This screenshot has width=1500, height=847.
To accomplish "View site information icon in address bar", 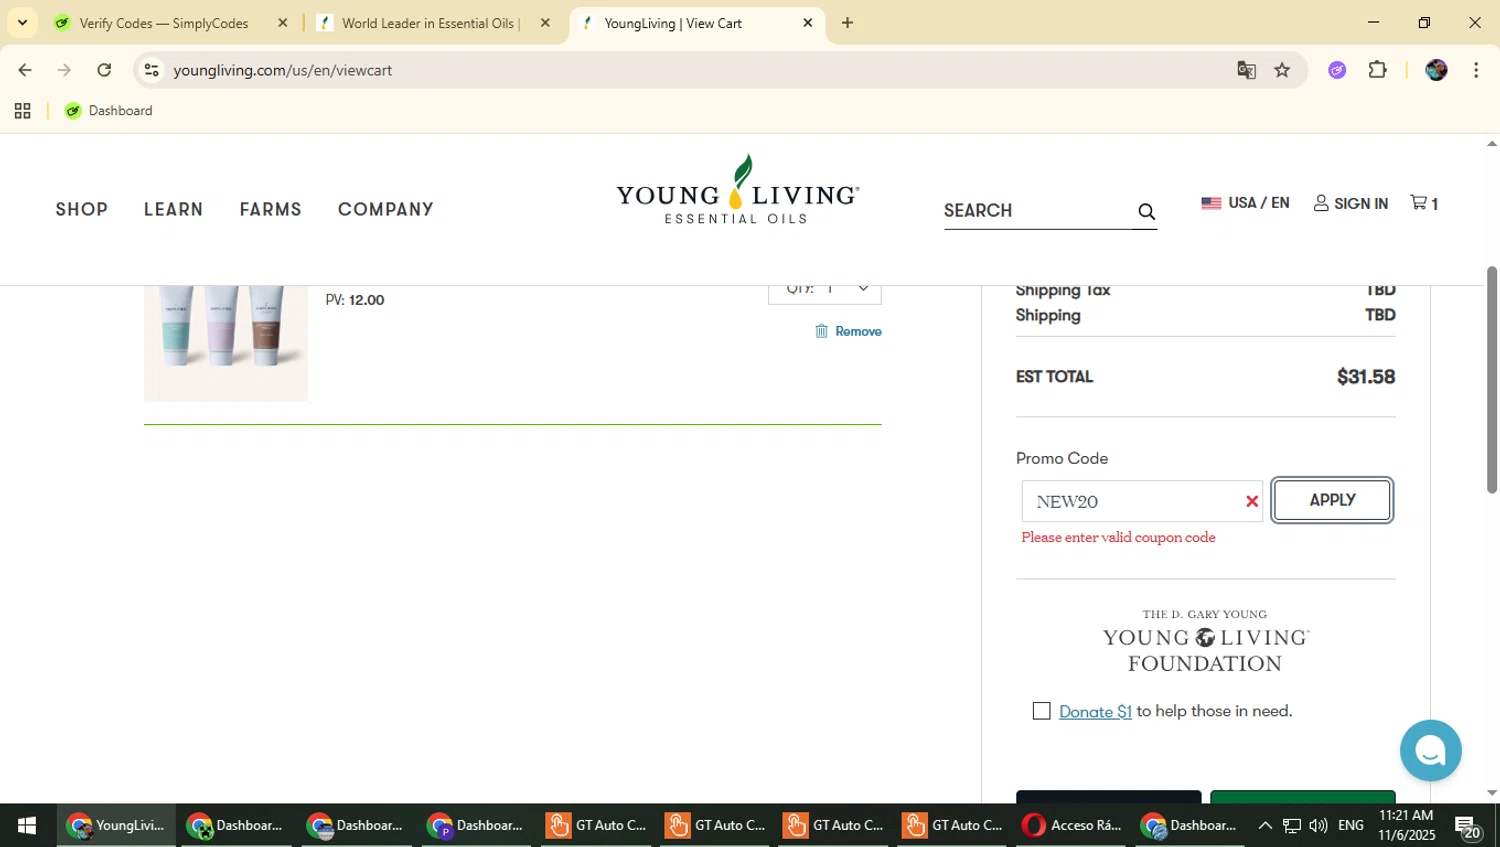I will point(152,70).
